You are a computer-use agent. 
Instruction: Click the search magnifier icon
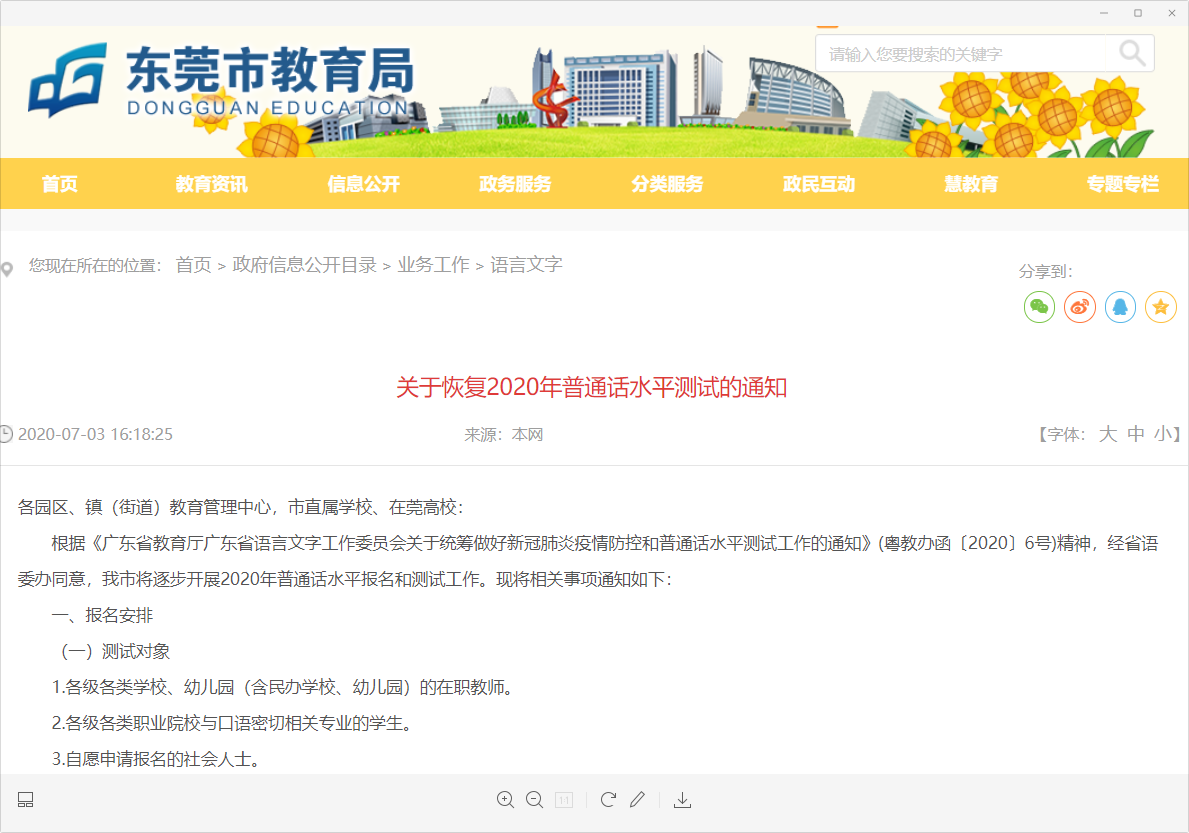point(1131,53)
